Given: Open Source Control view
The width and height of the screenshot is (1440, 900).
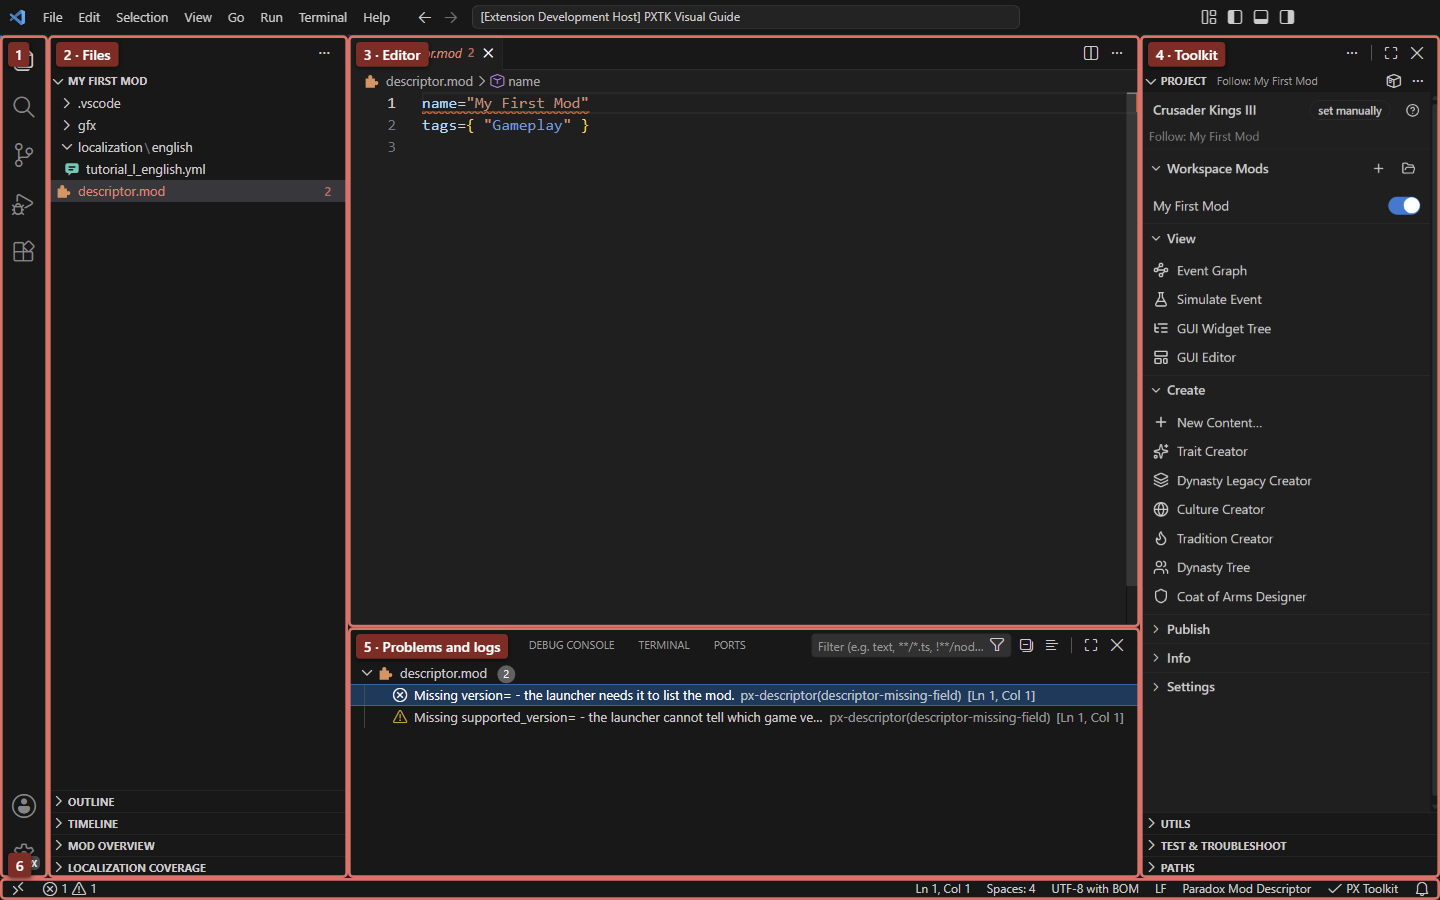Looking at the screenshot, I should pyautogui.click(x=24, y=155).
